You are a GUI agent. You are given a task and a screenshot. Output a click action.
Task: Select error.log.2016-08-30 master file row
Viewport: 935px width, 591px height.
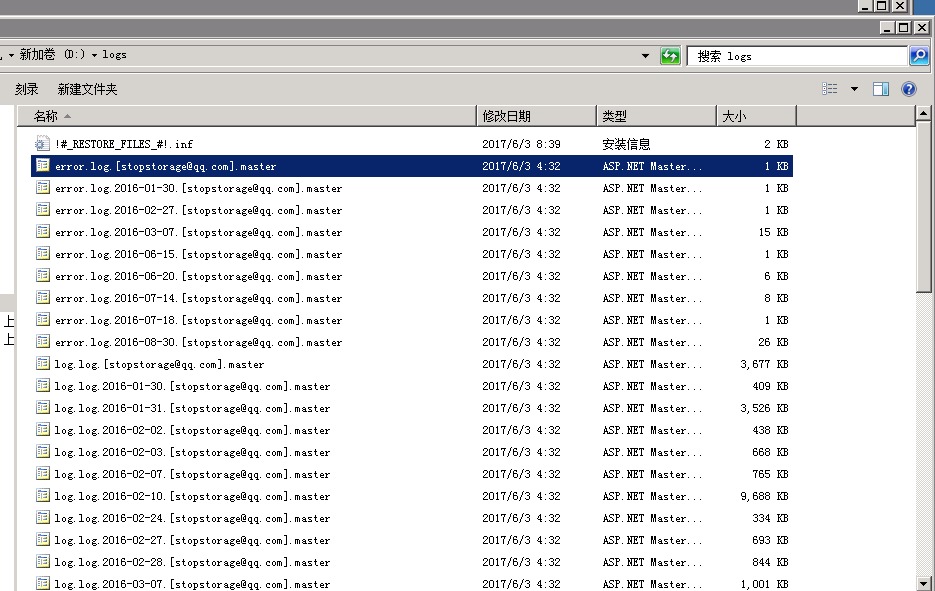pyautogui.click(x=198, y=342)
